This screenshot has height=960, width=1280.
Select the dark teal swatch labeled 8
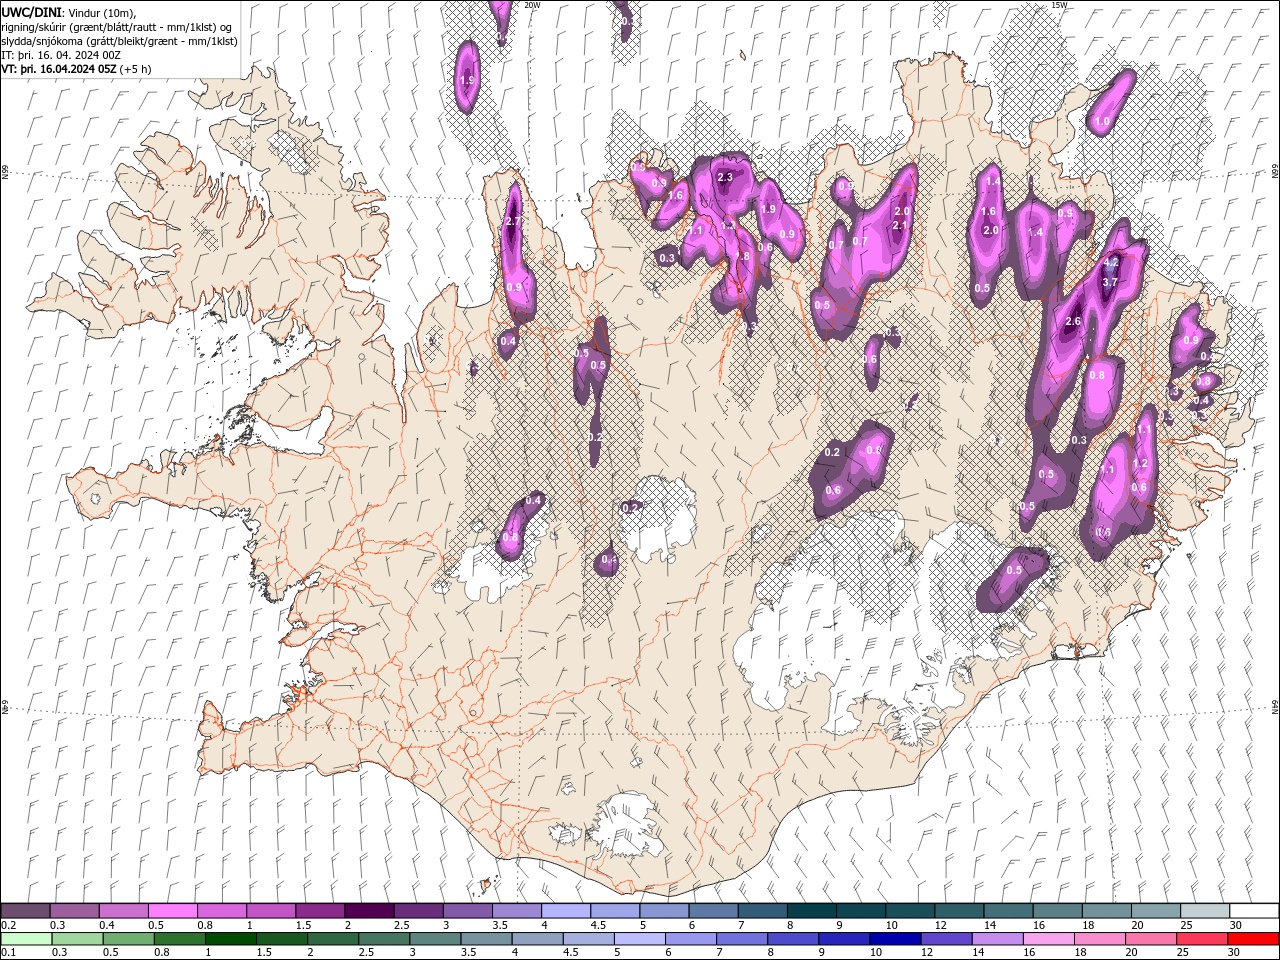pos(811,911)
